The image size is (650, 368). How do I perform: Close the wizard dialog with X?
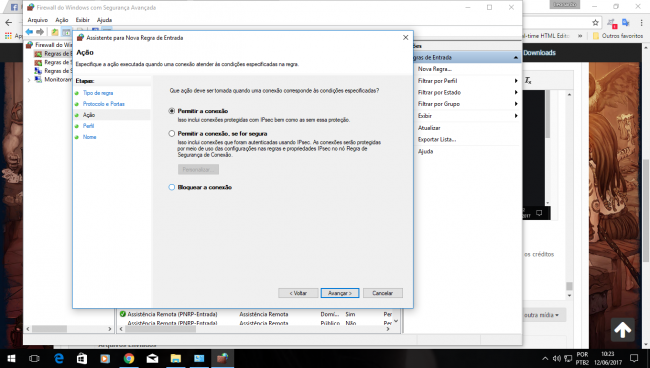(405, 38)
